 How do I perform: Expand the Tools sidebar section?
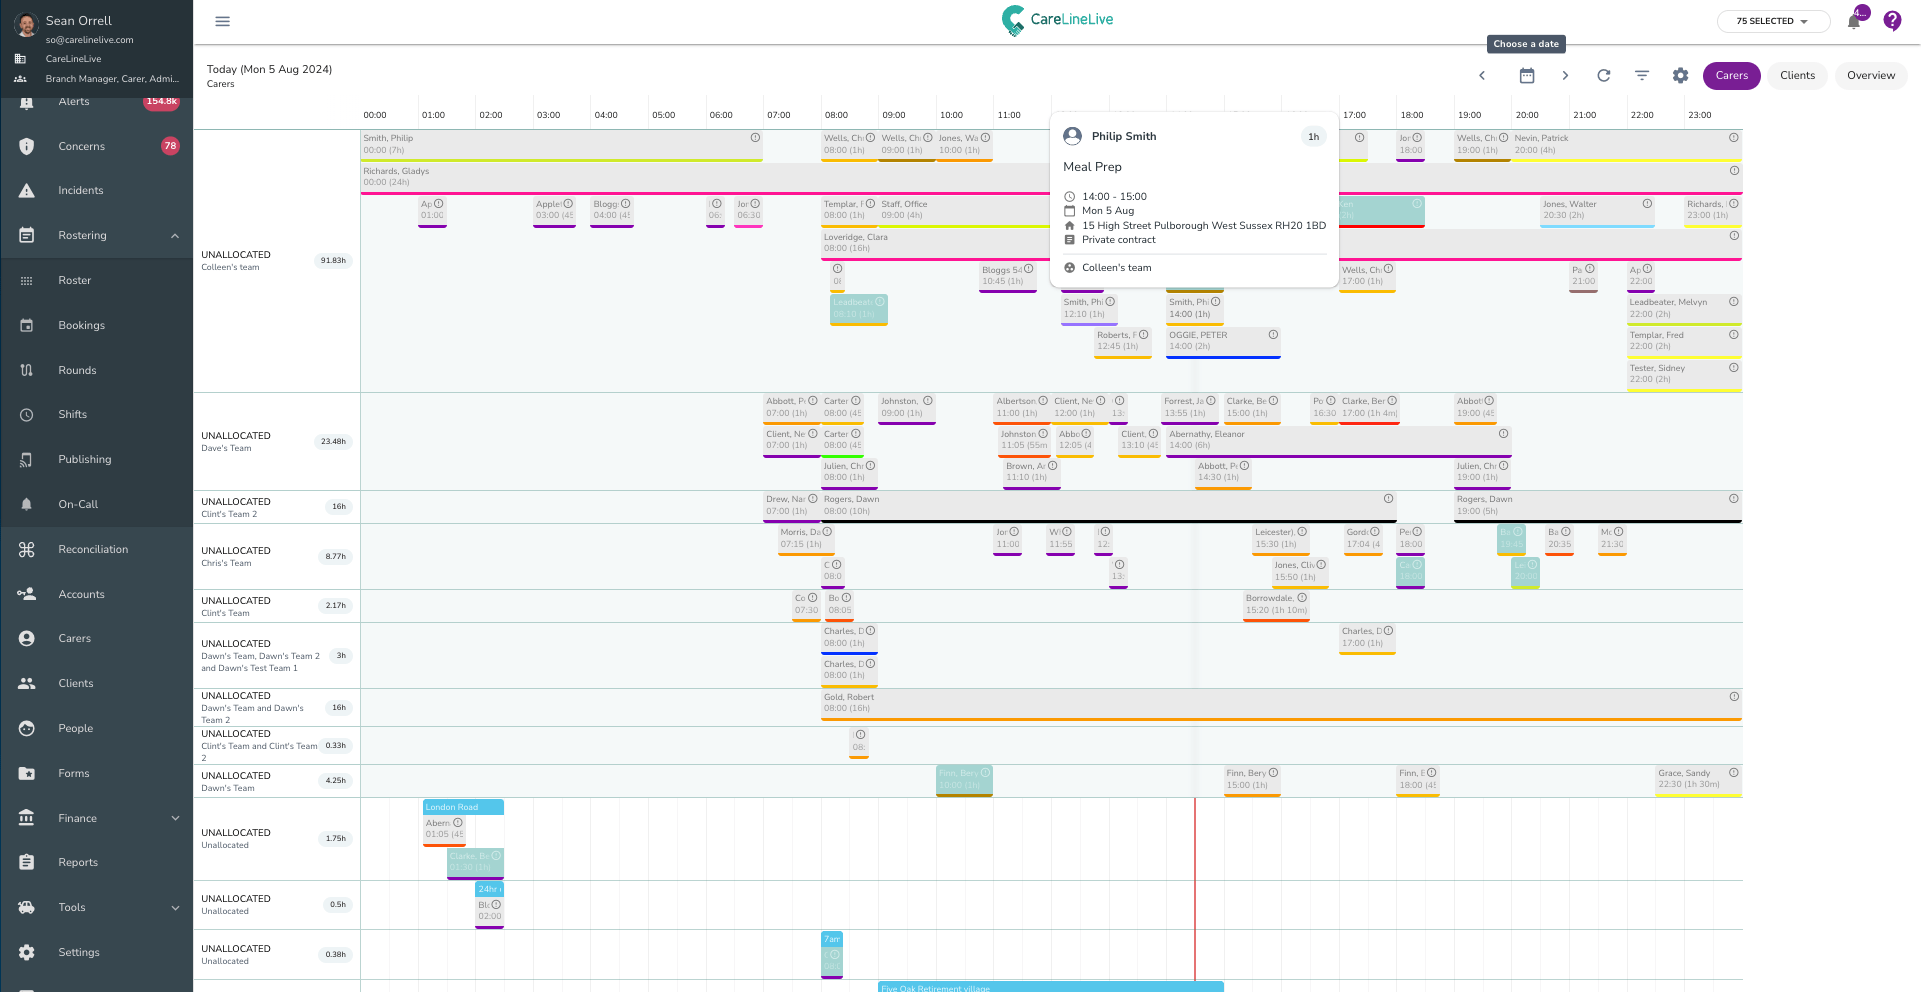[175, 908]
